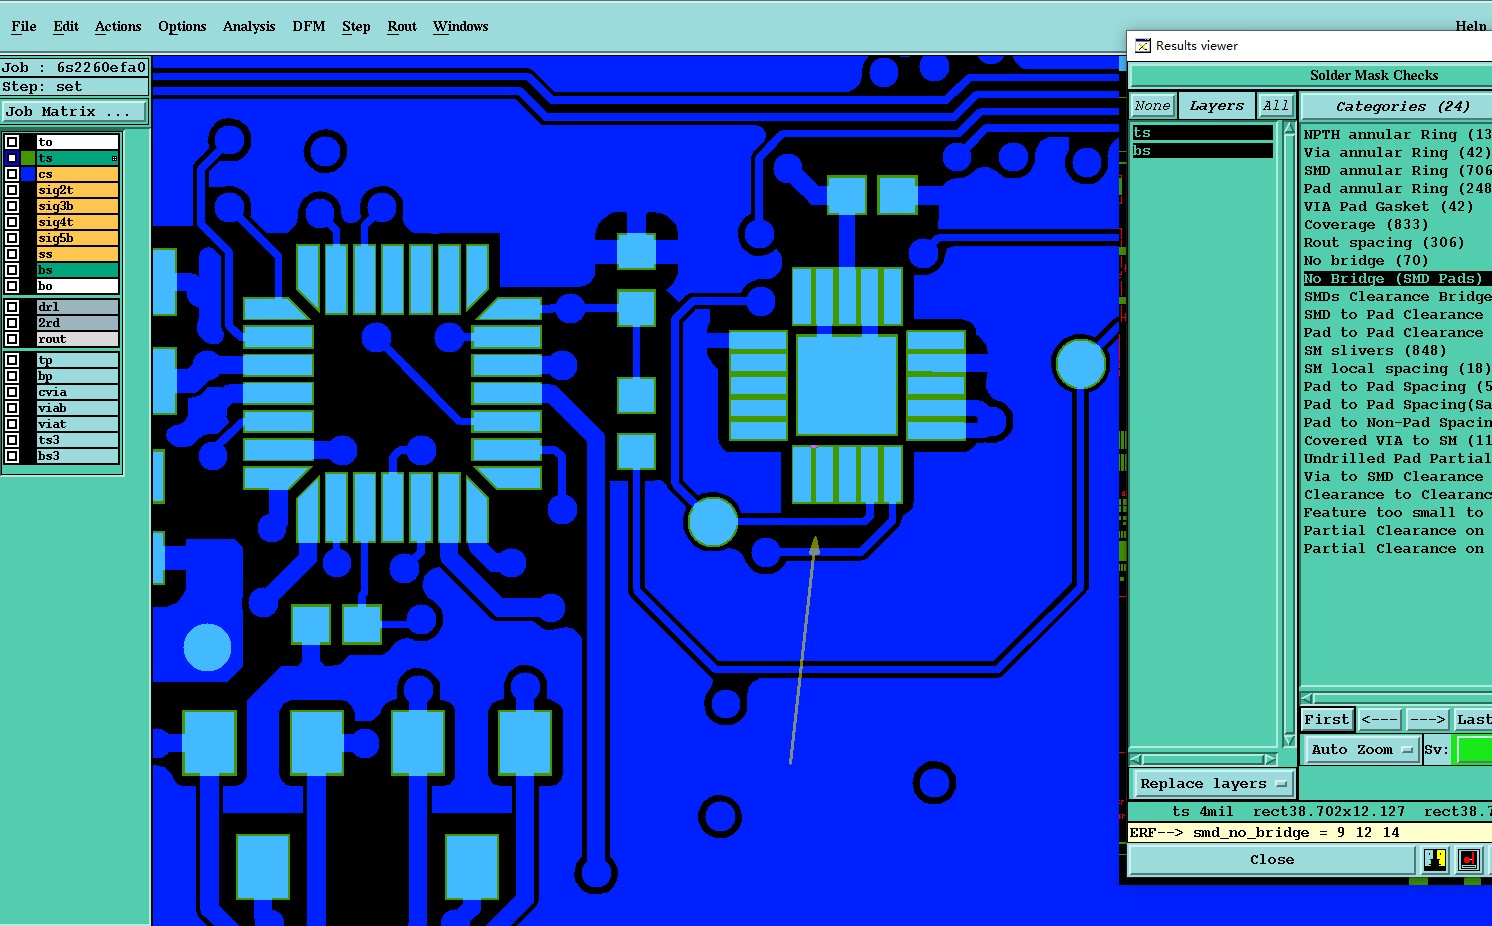
Task: Click None in Results viewer layers
Action: tap(1152, 106)
